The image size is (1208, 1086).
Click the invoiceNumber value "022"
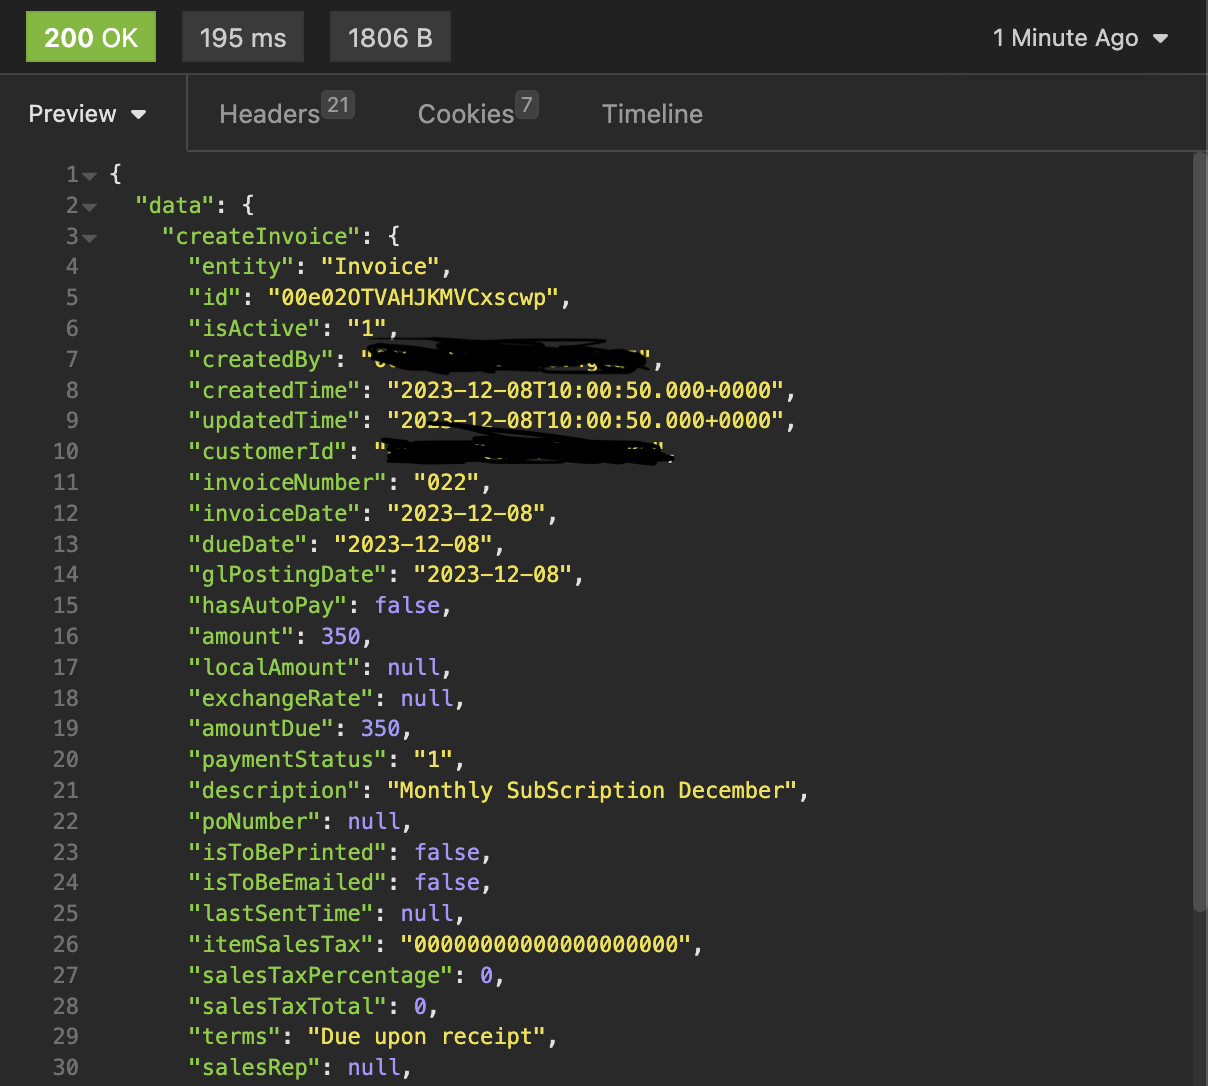pos(447,482)
